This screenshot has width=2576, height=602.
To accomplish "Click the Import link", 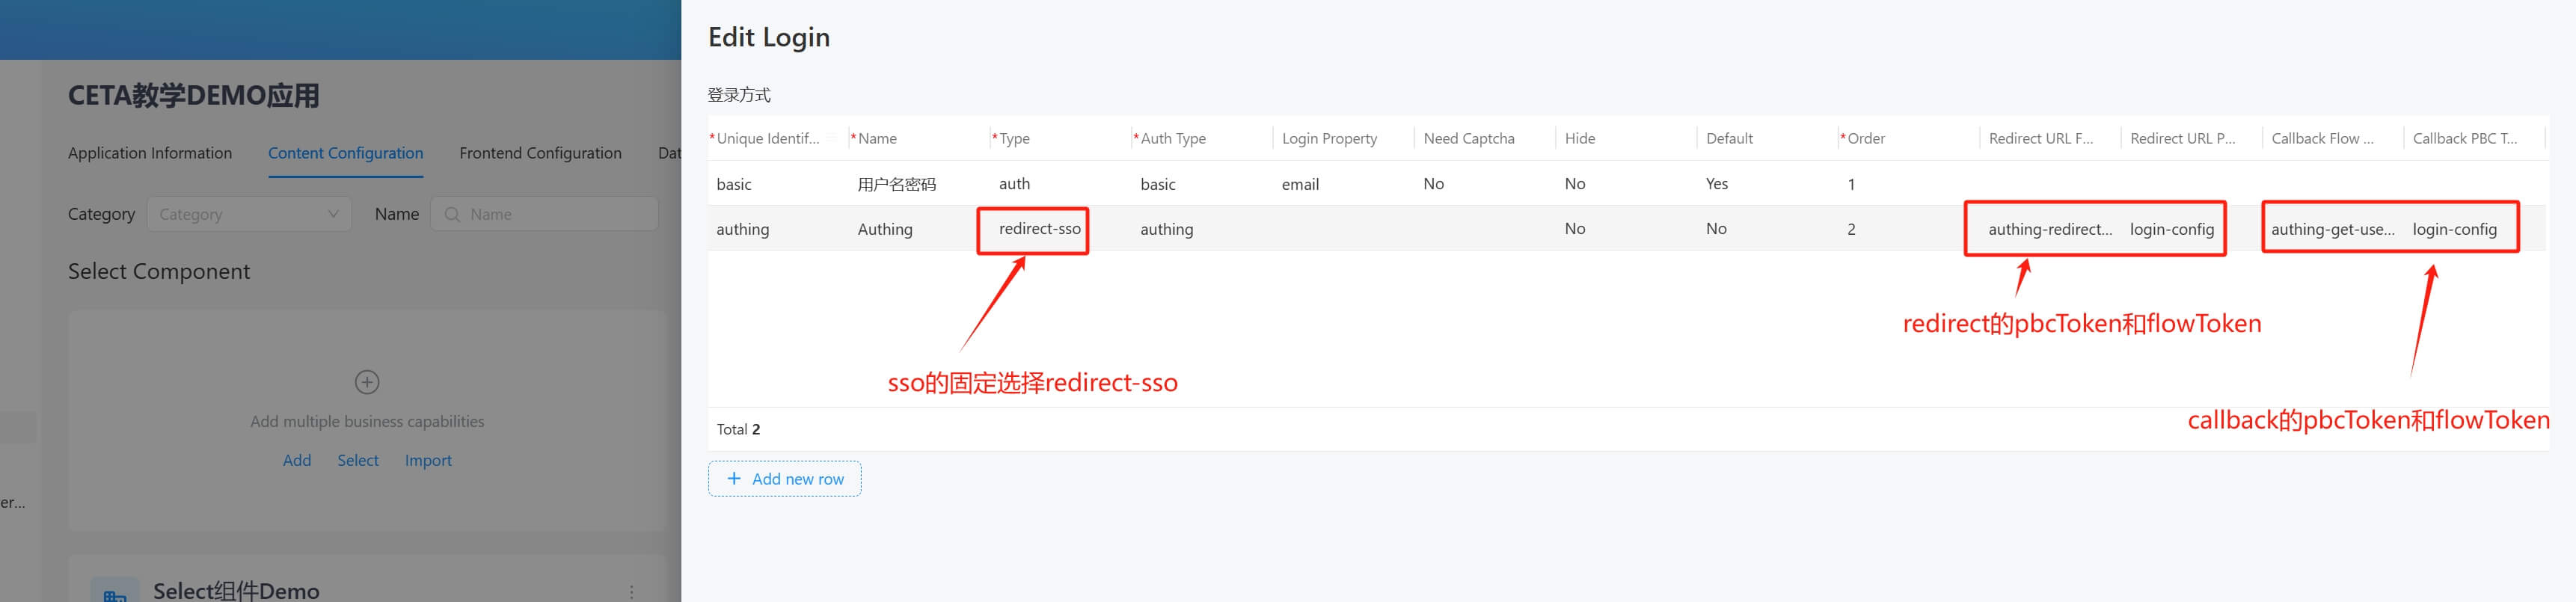I will 428,460.
